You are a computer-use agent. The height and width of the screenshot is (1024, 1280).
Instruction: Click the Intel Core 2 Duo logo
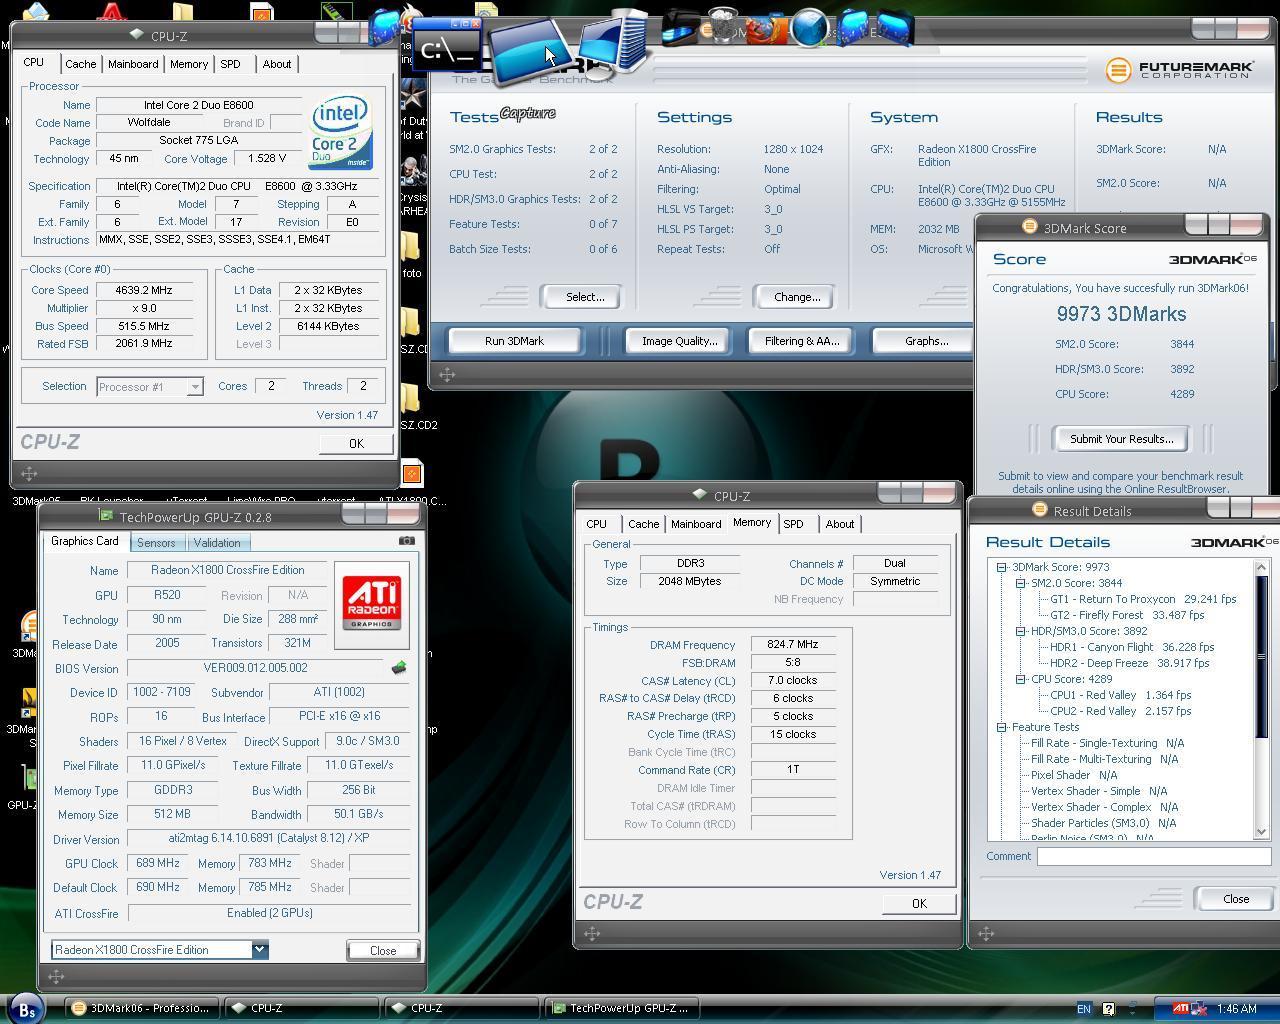tap(341, 132)
